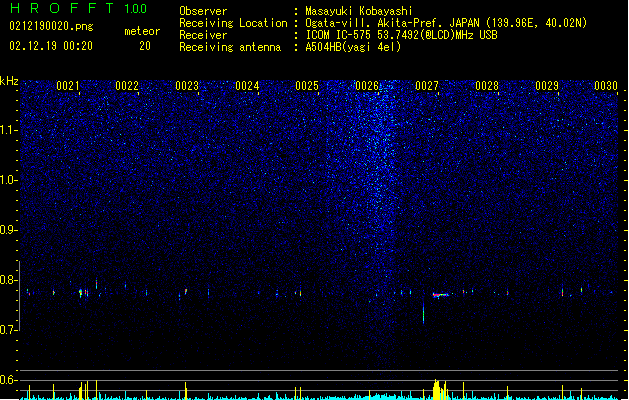Click time marker 0029
This screenshot has height=400, width=629.
(x=547, y=86)
